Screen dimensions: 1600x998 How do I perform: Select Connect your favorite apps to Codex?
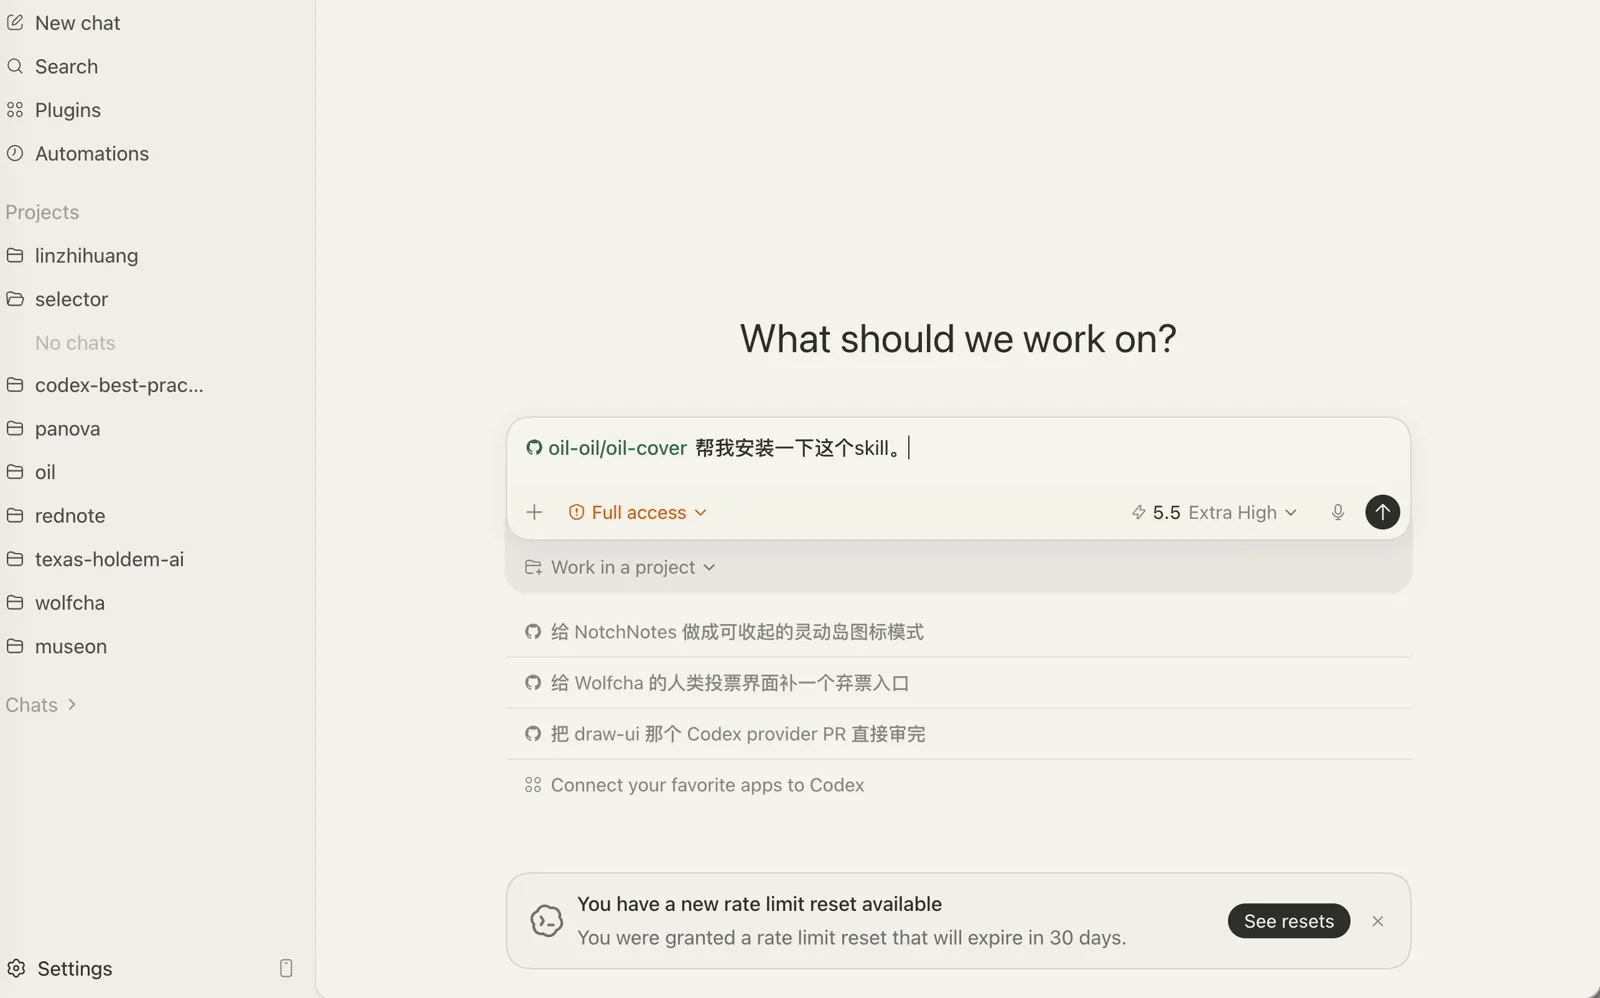pyautogui.click(x=958, y=785)
